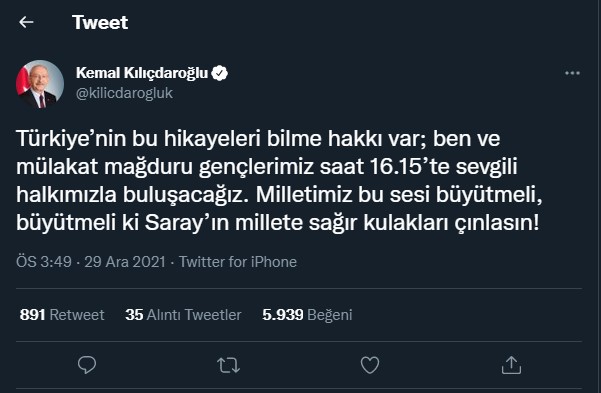Click the reply speech bubble icon
Image resolution: width=601 pixels, height=393 pixels.
[87, 365]
